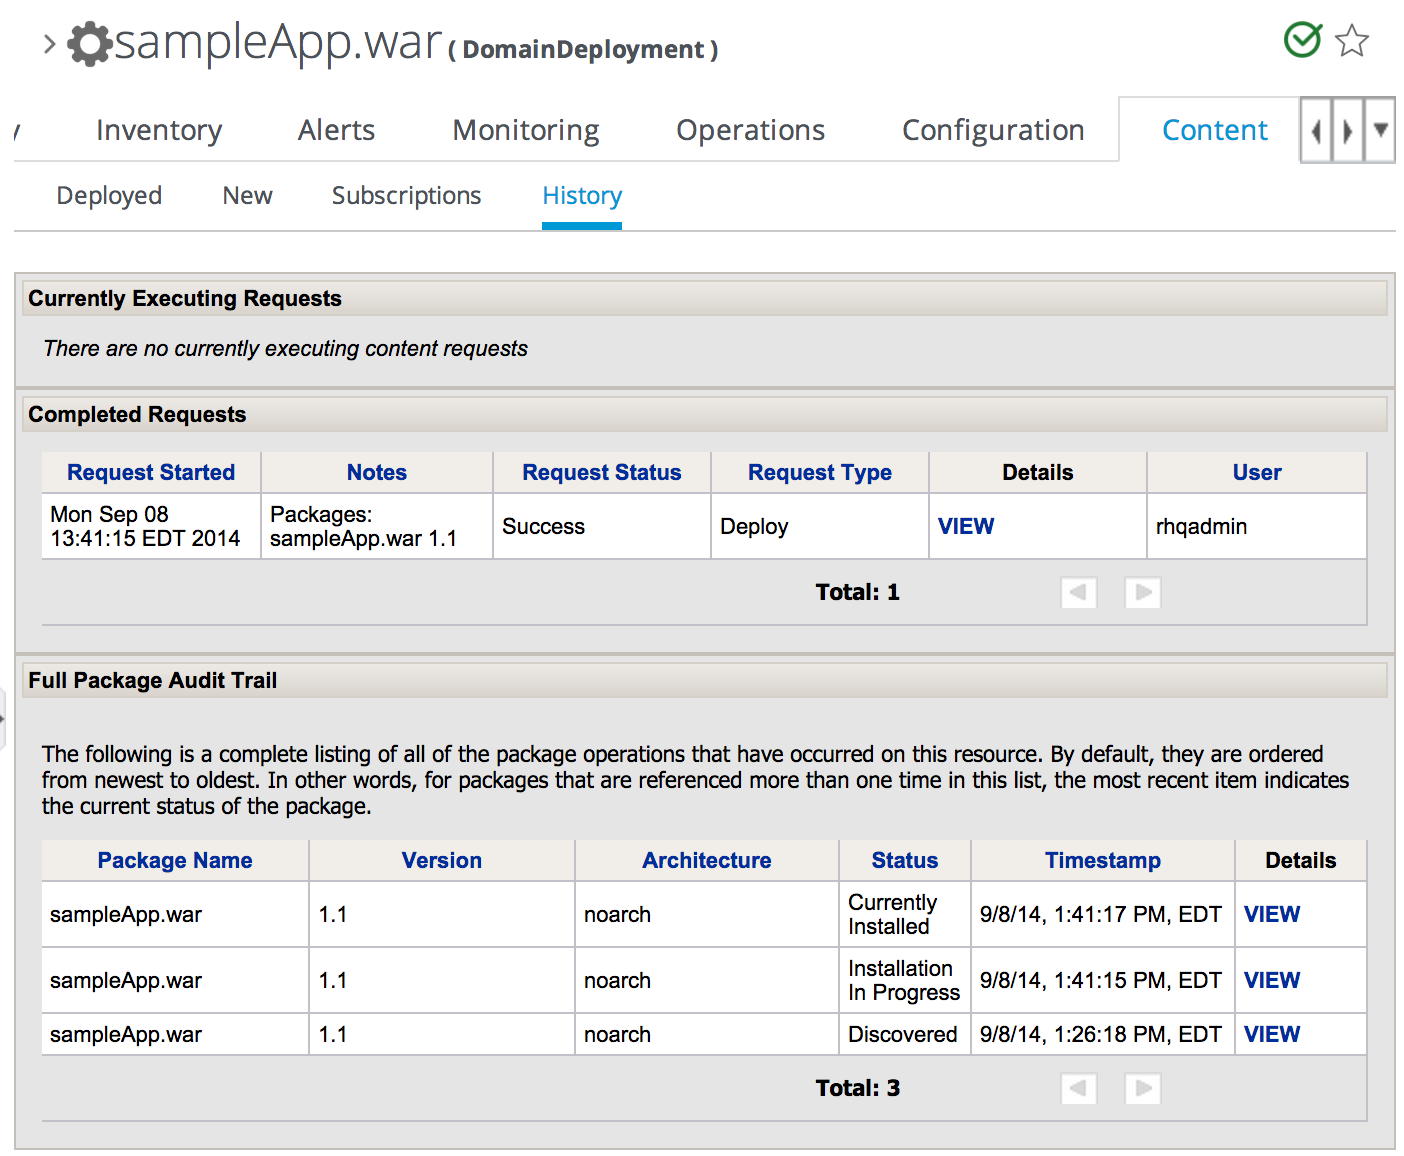This screenshot has width=1404, height=1156.
Task: Click the 'Currently Installed' status cell
Action: coord(905,914)
